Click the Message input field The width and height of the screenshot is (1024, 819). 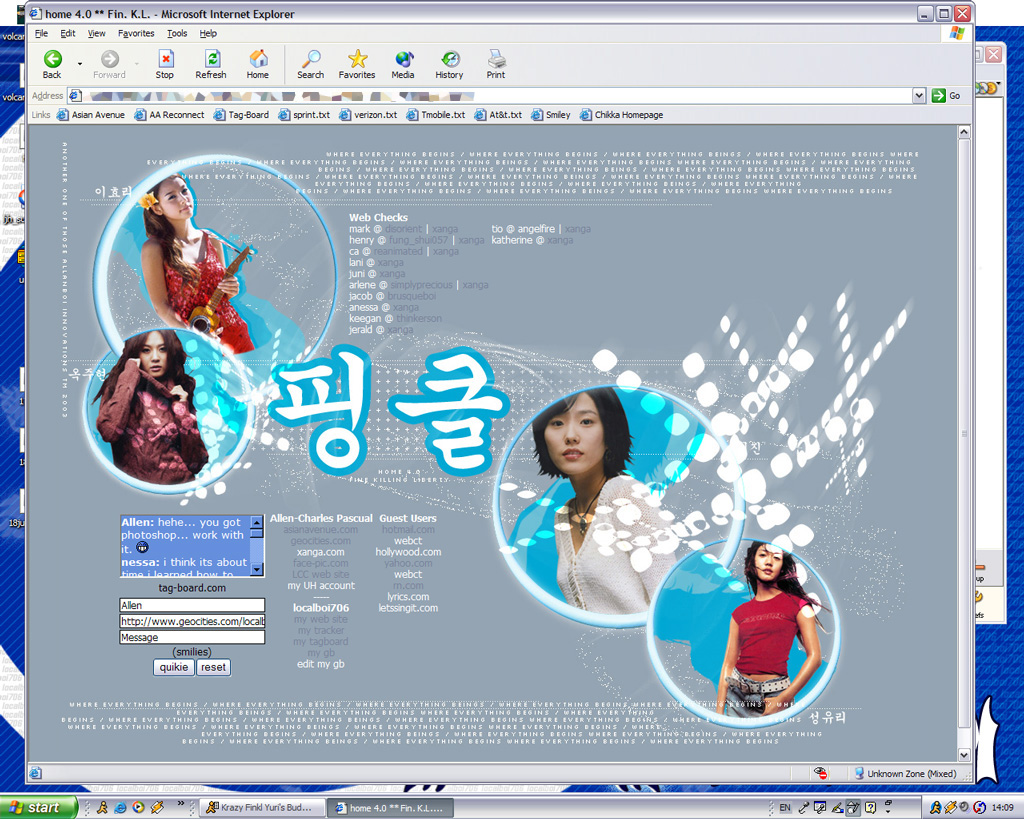(x=192, y=637)
